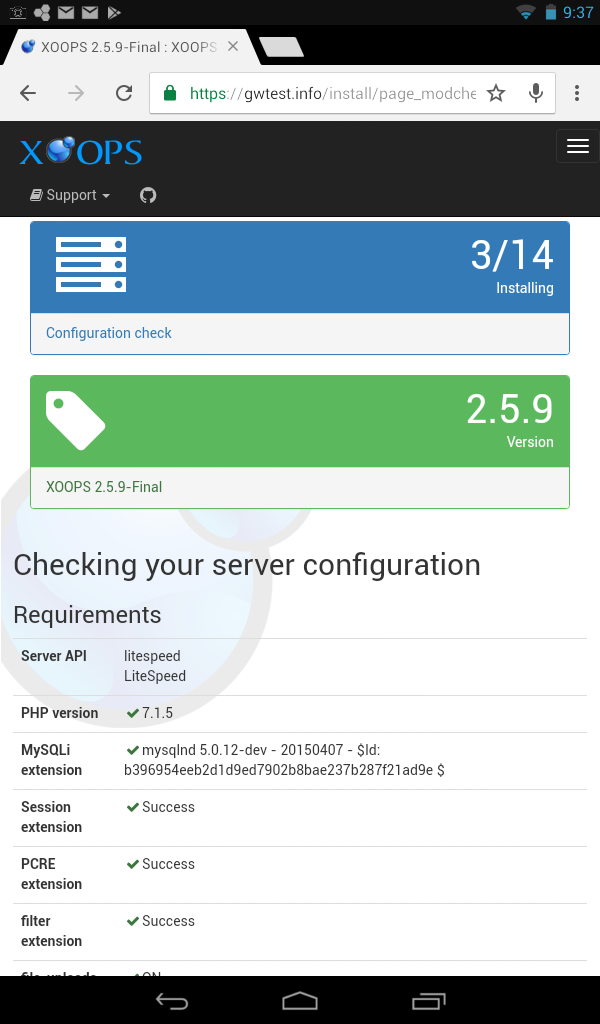Click the XOOPS 2.5.9-Final link
Viewport: 600px width, 1024px height.
tap(104, 487)
